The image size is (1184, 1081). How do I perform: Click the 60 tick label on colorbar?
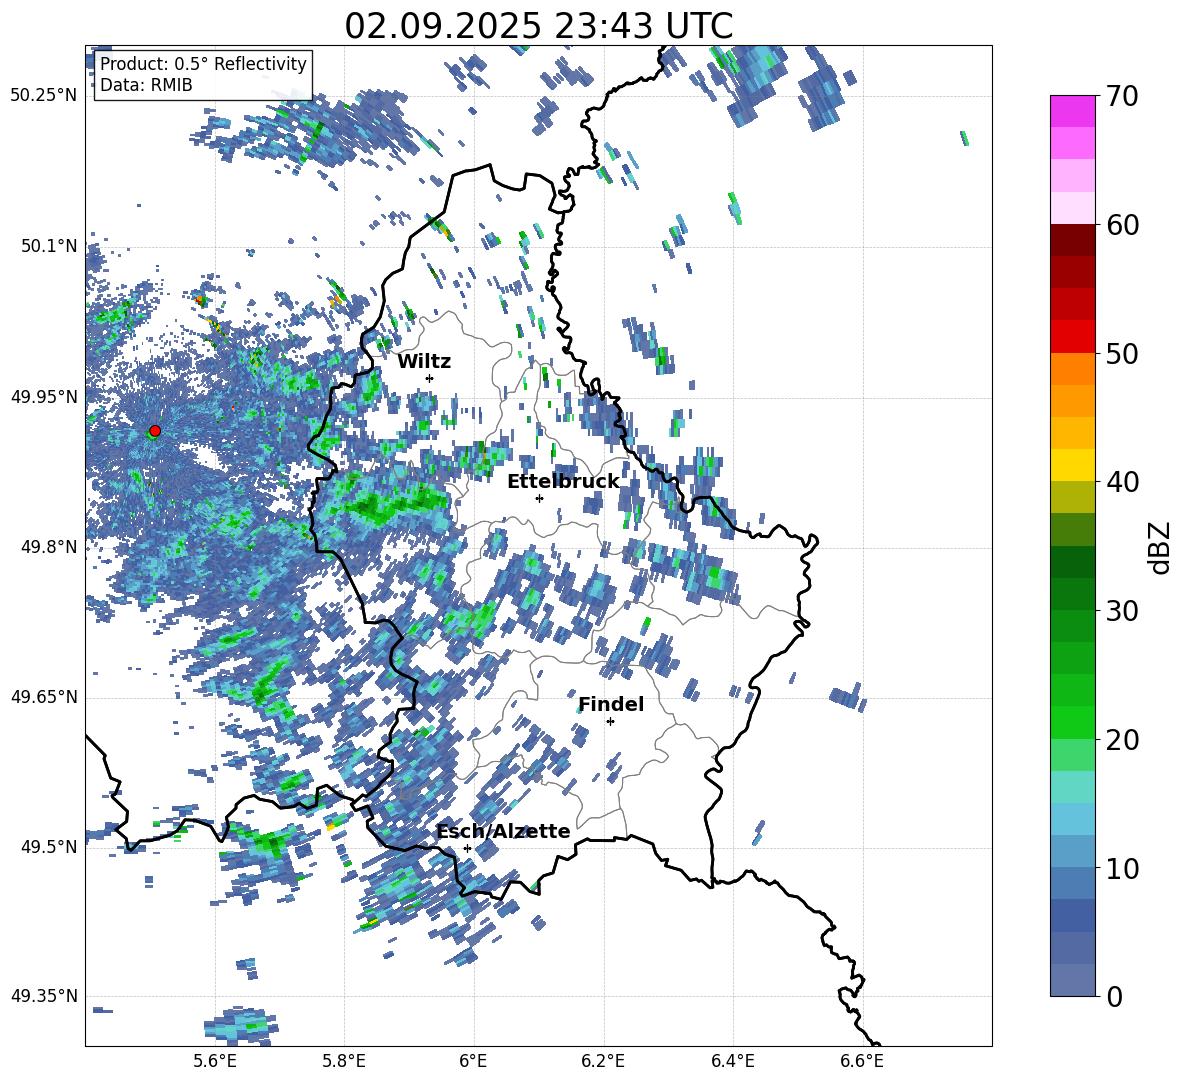click(1122, 225)
